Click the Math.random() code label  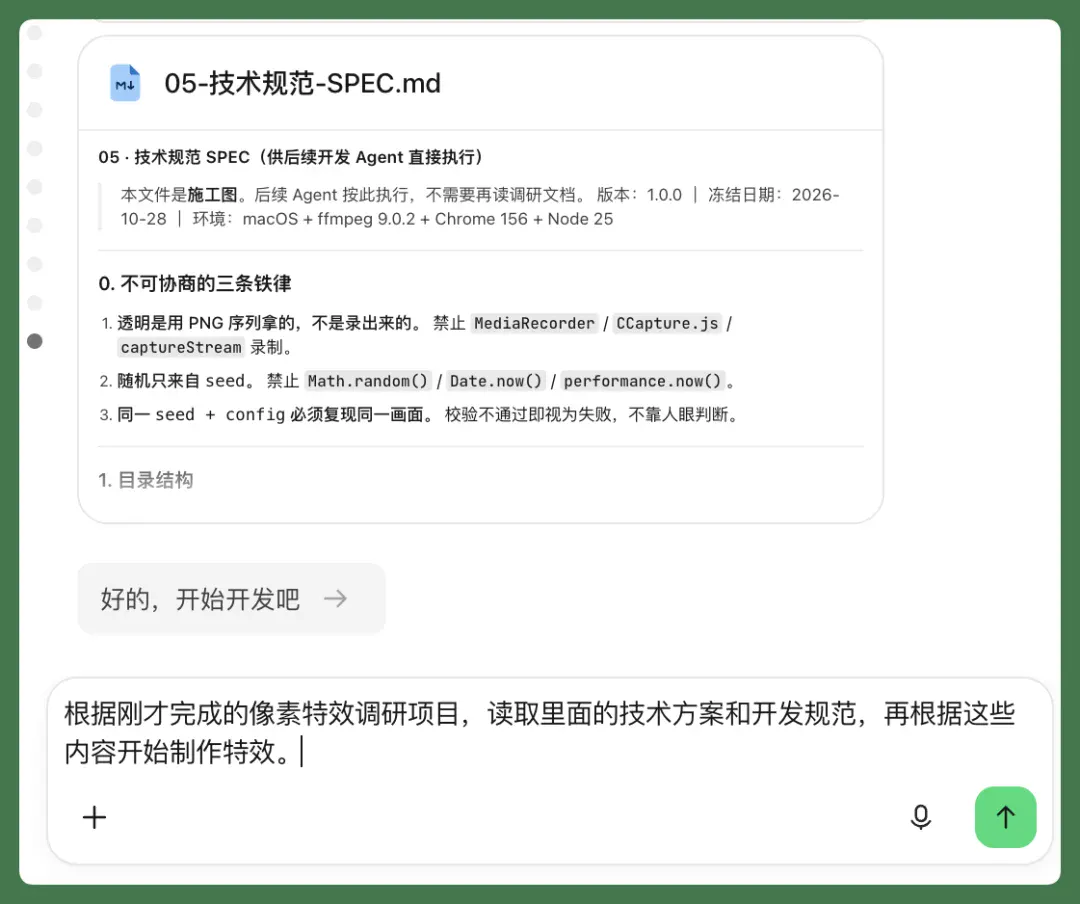pyautogui.click(x=368, y=381)
